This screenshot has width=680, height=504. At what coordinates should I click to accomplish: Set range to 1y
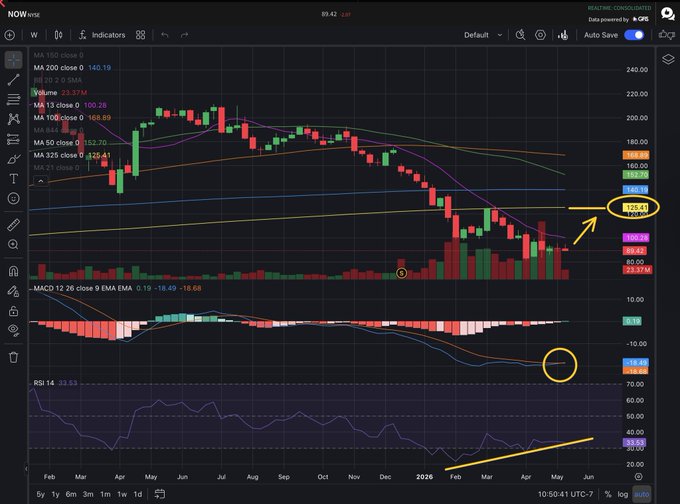pyautogui.click(x=56, y=494)
